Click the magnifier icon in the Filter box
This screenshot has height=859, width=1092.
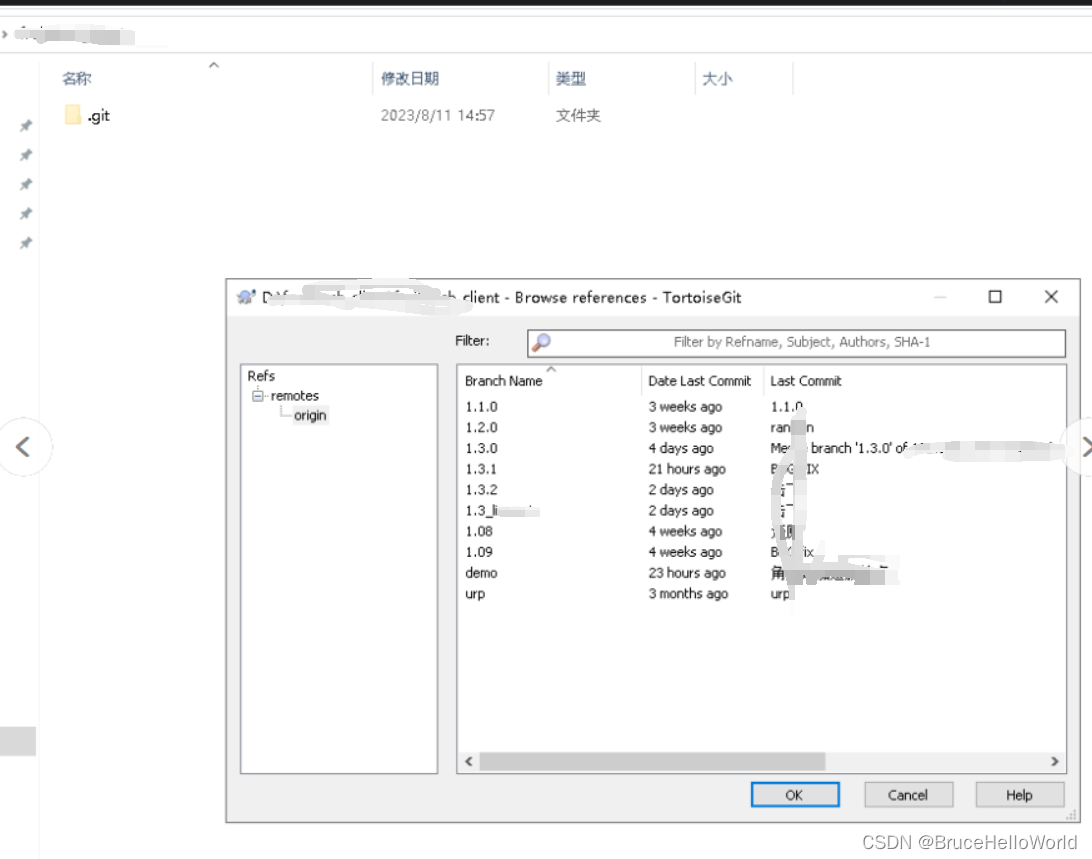(x=543, y=343)
